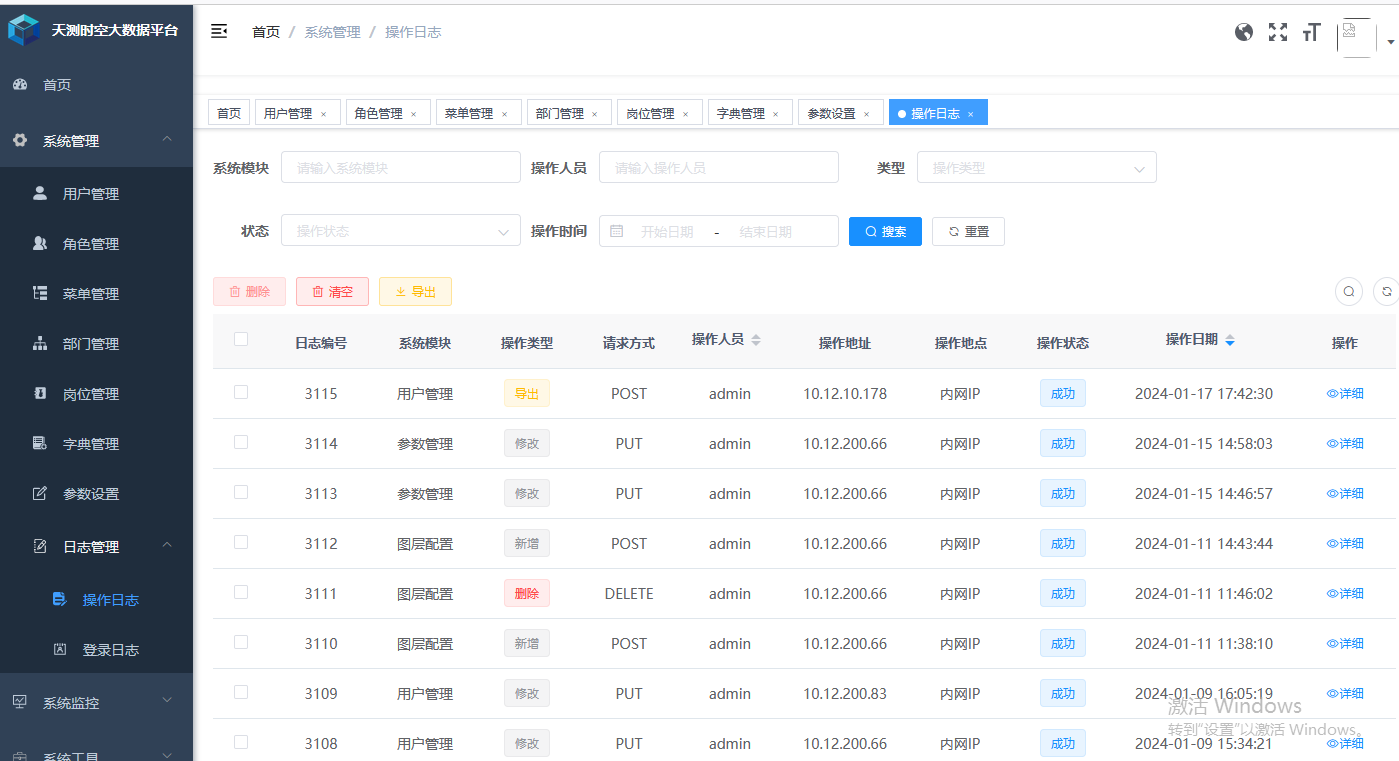
Task: Check the checkbox for log 3115
Action: coord(240,393)
